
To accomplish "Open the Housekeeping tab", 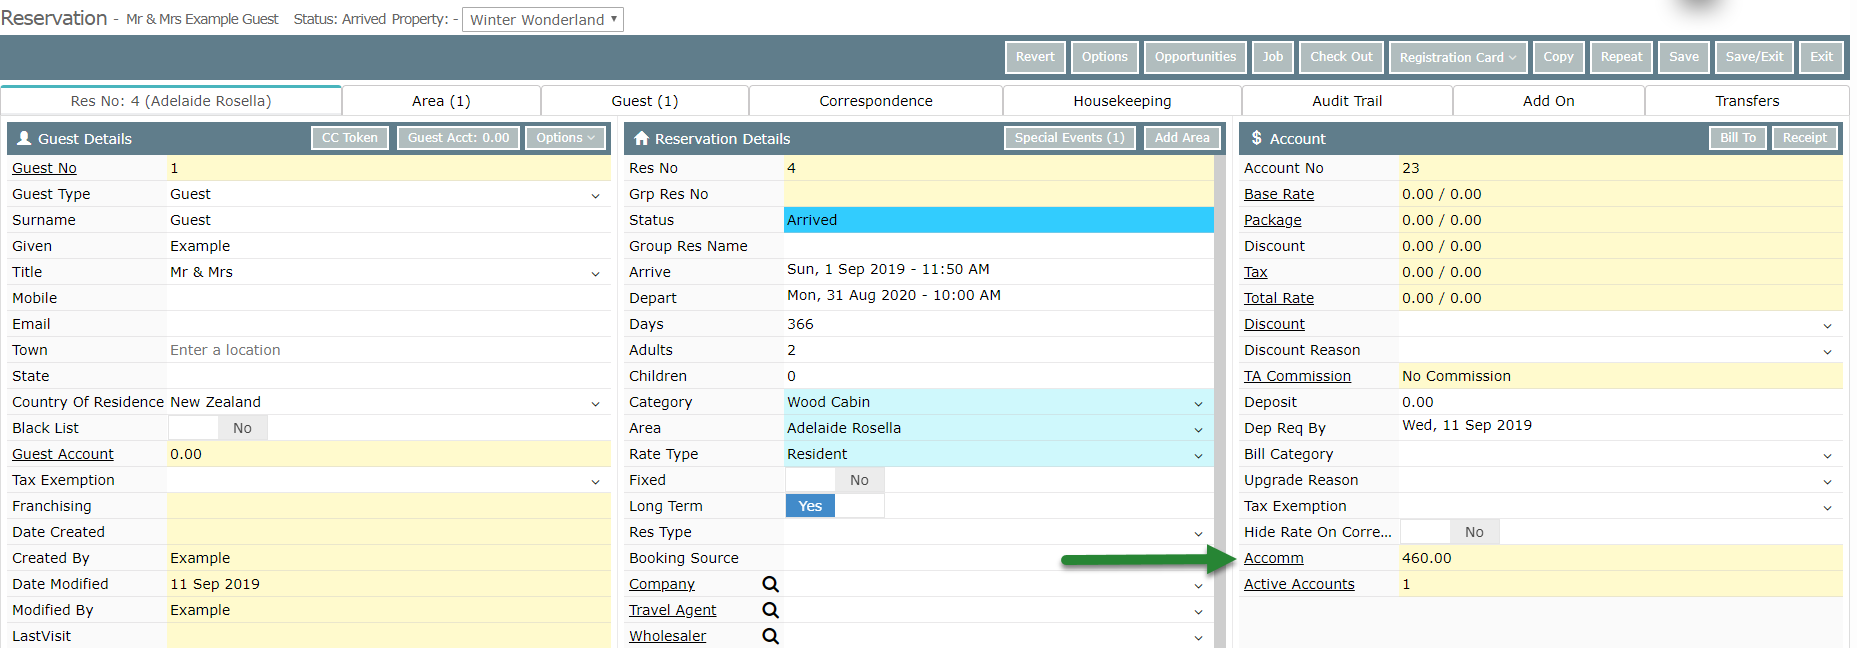I will click(x=1122, y=101).
